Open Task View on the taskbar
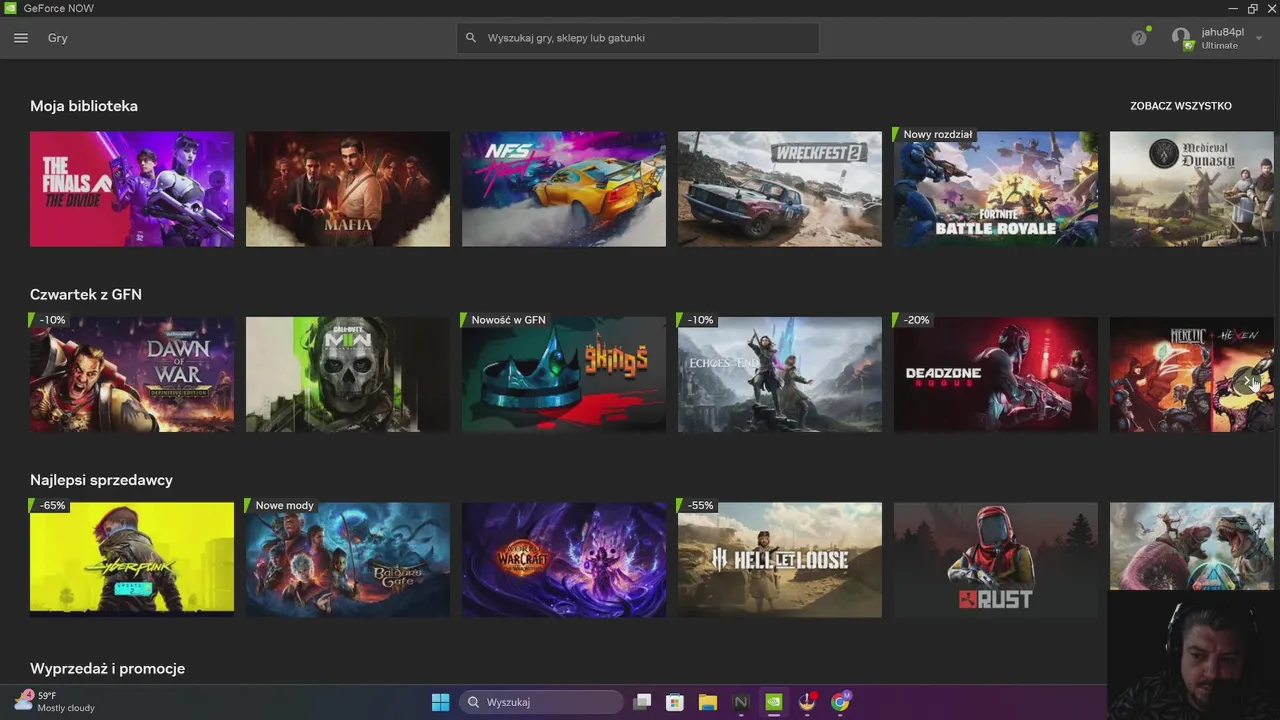This screenshot has width=1280, height=720. [642, 702]
